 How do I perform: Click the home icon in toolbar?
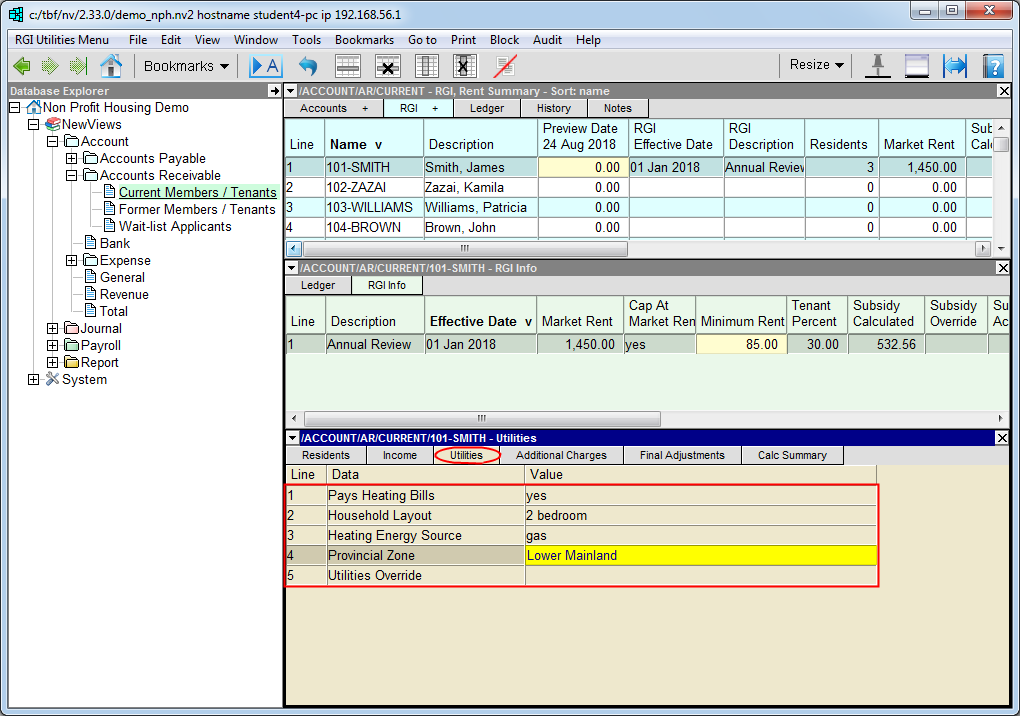click(x=111, y=66)
